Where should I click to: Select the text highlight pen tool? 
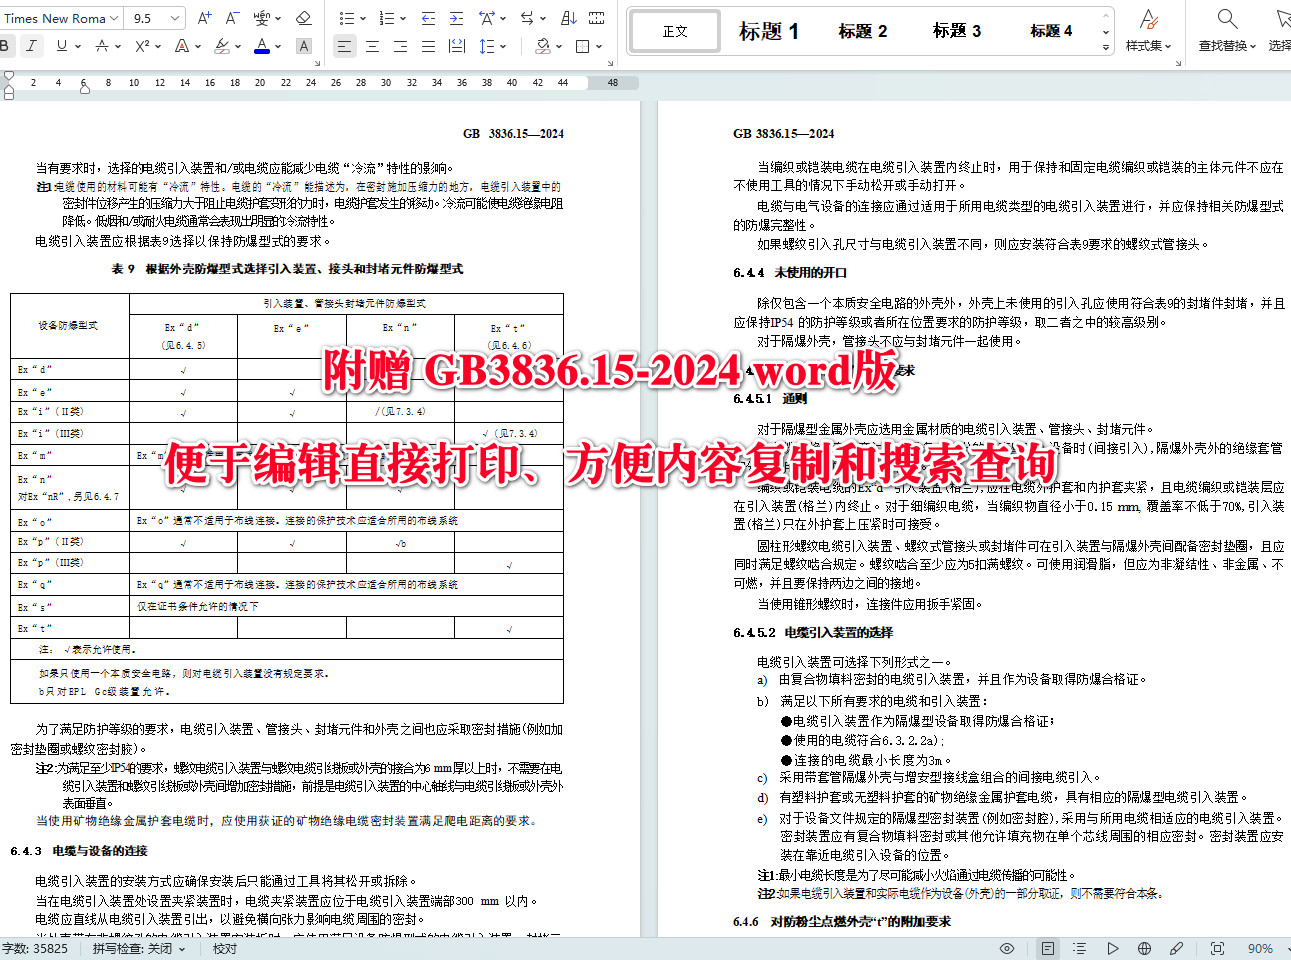coord(222,46)
